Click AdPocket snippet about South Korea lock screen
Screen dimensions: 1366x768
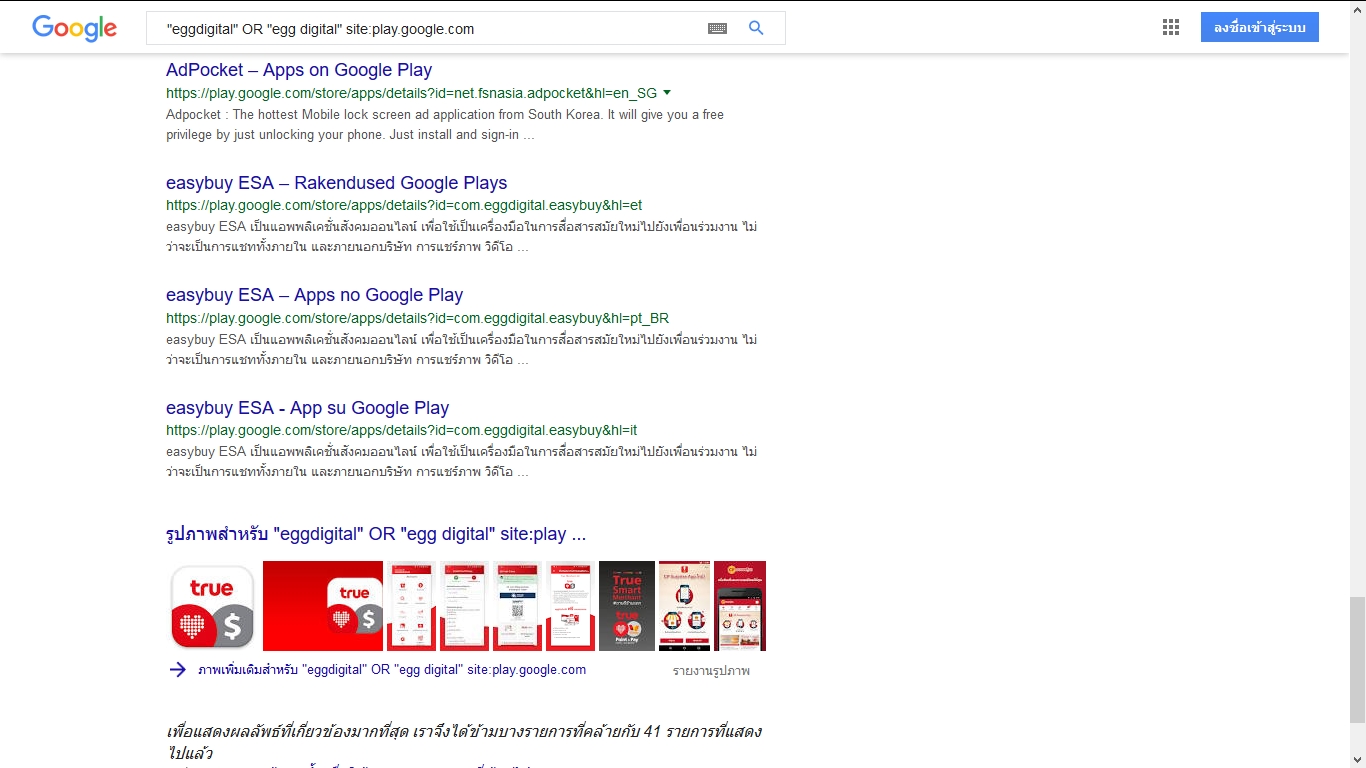point(445,125)
